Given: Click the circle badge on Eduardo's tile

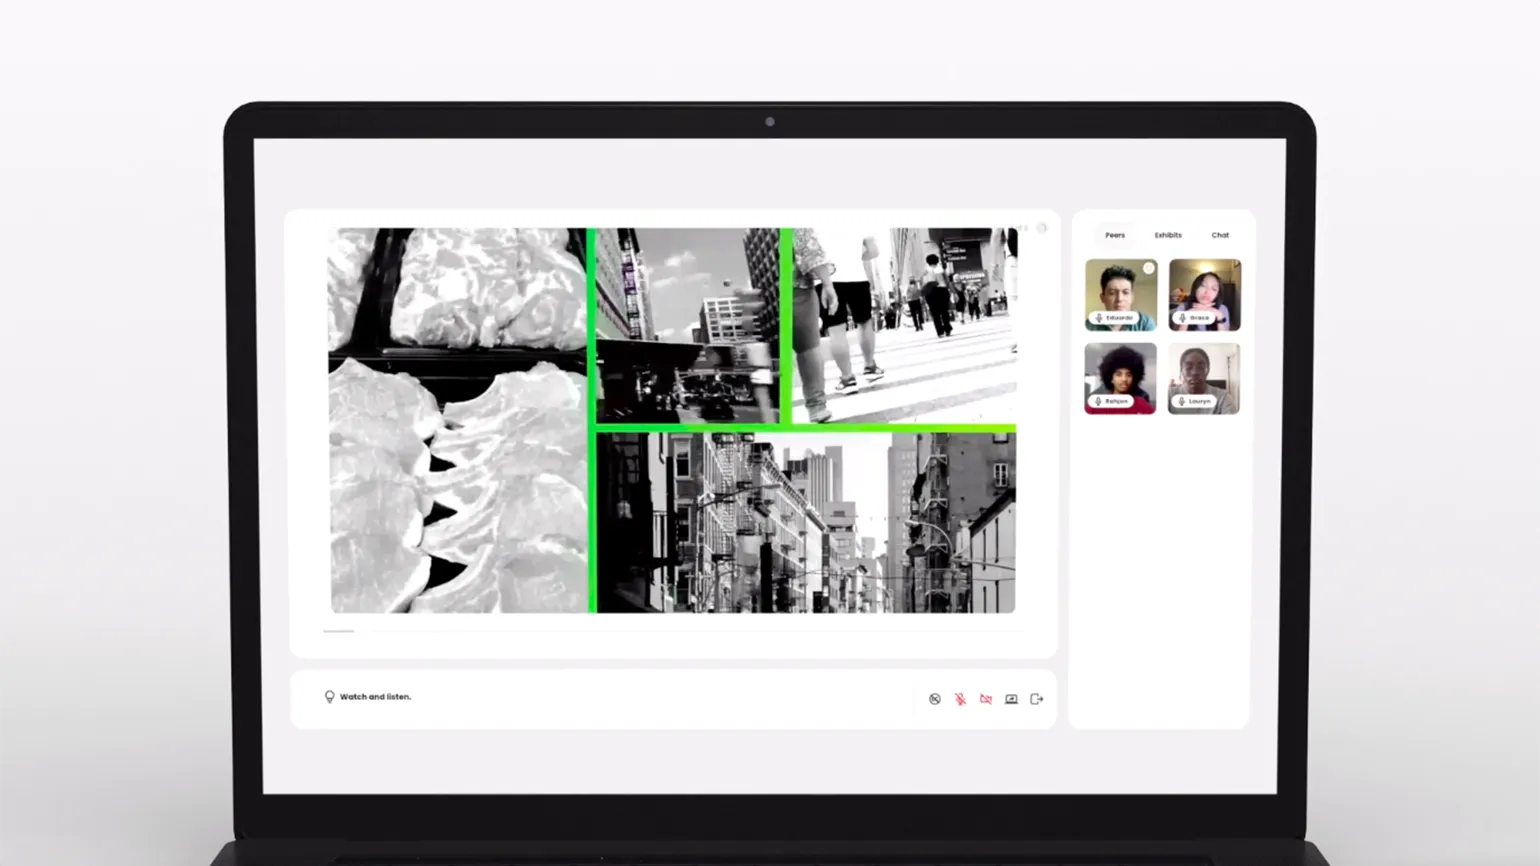Looking at the screenshot, I should point(1149,268).
